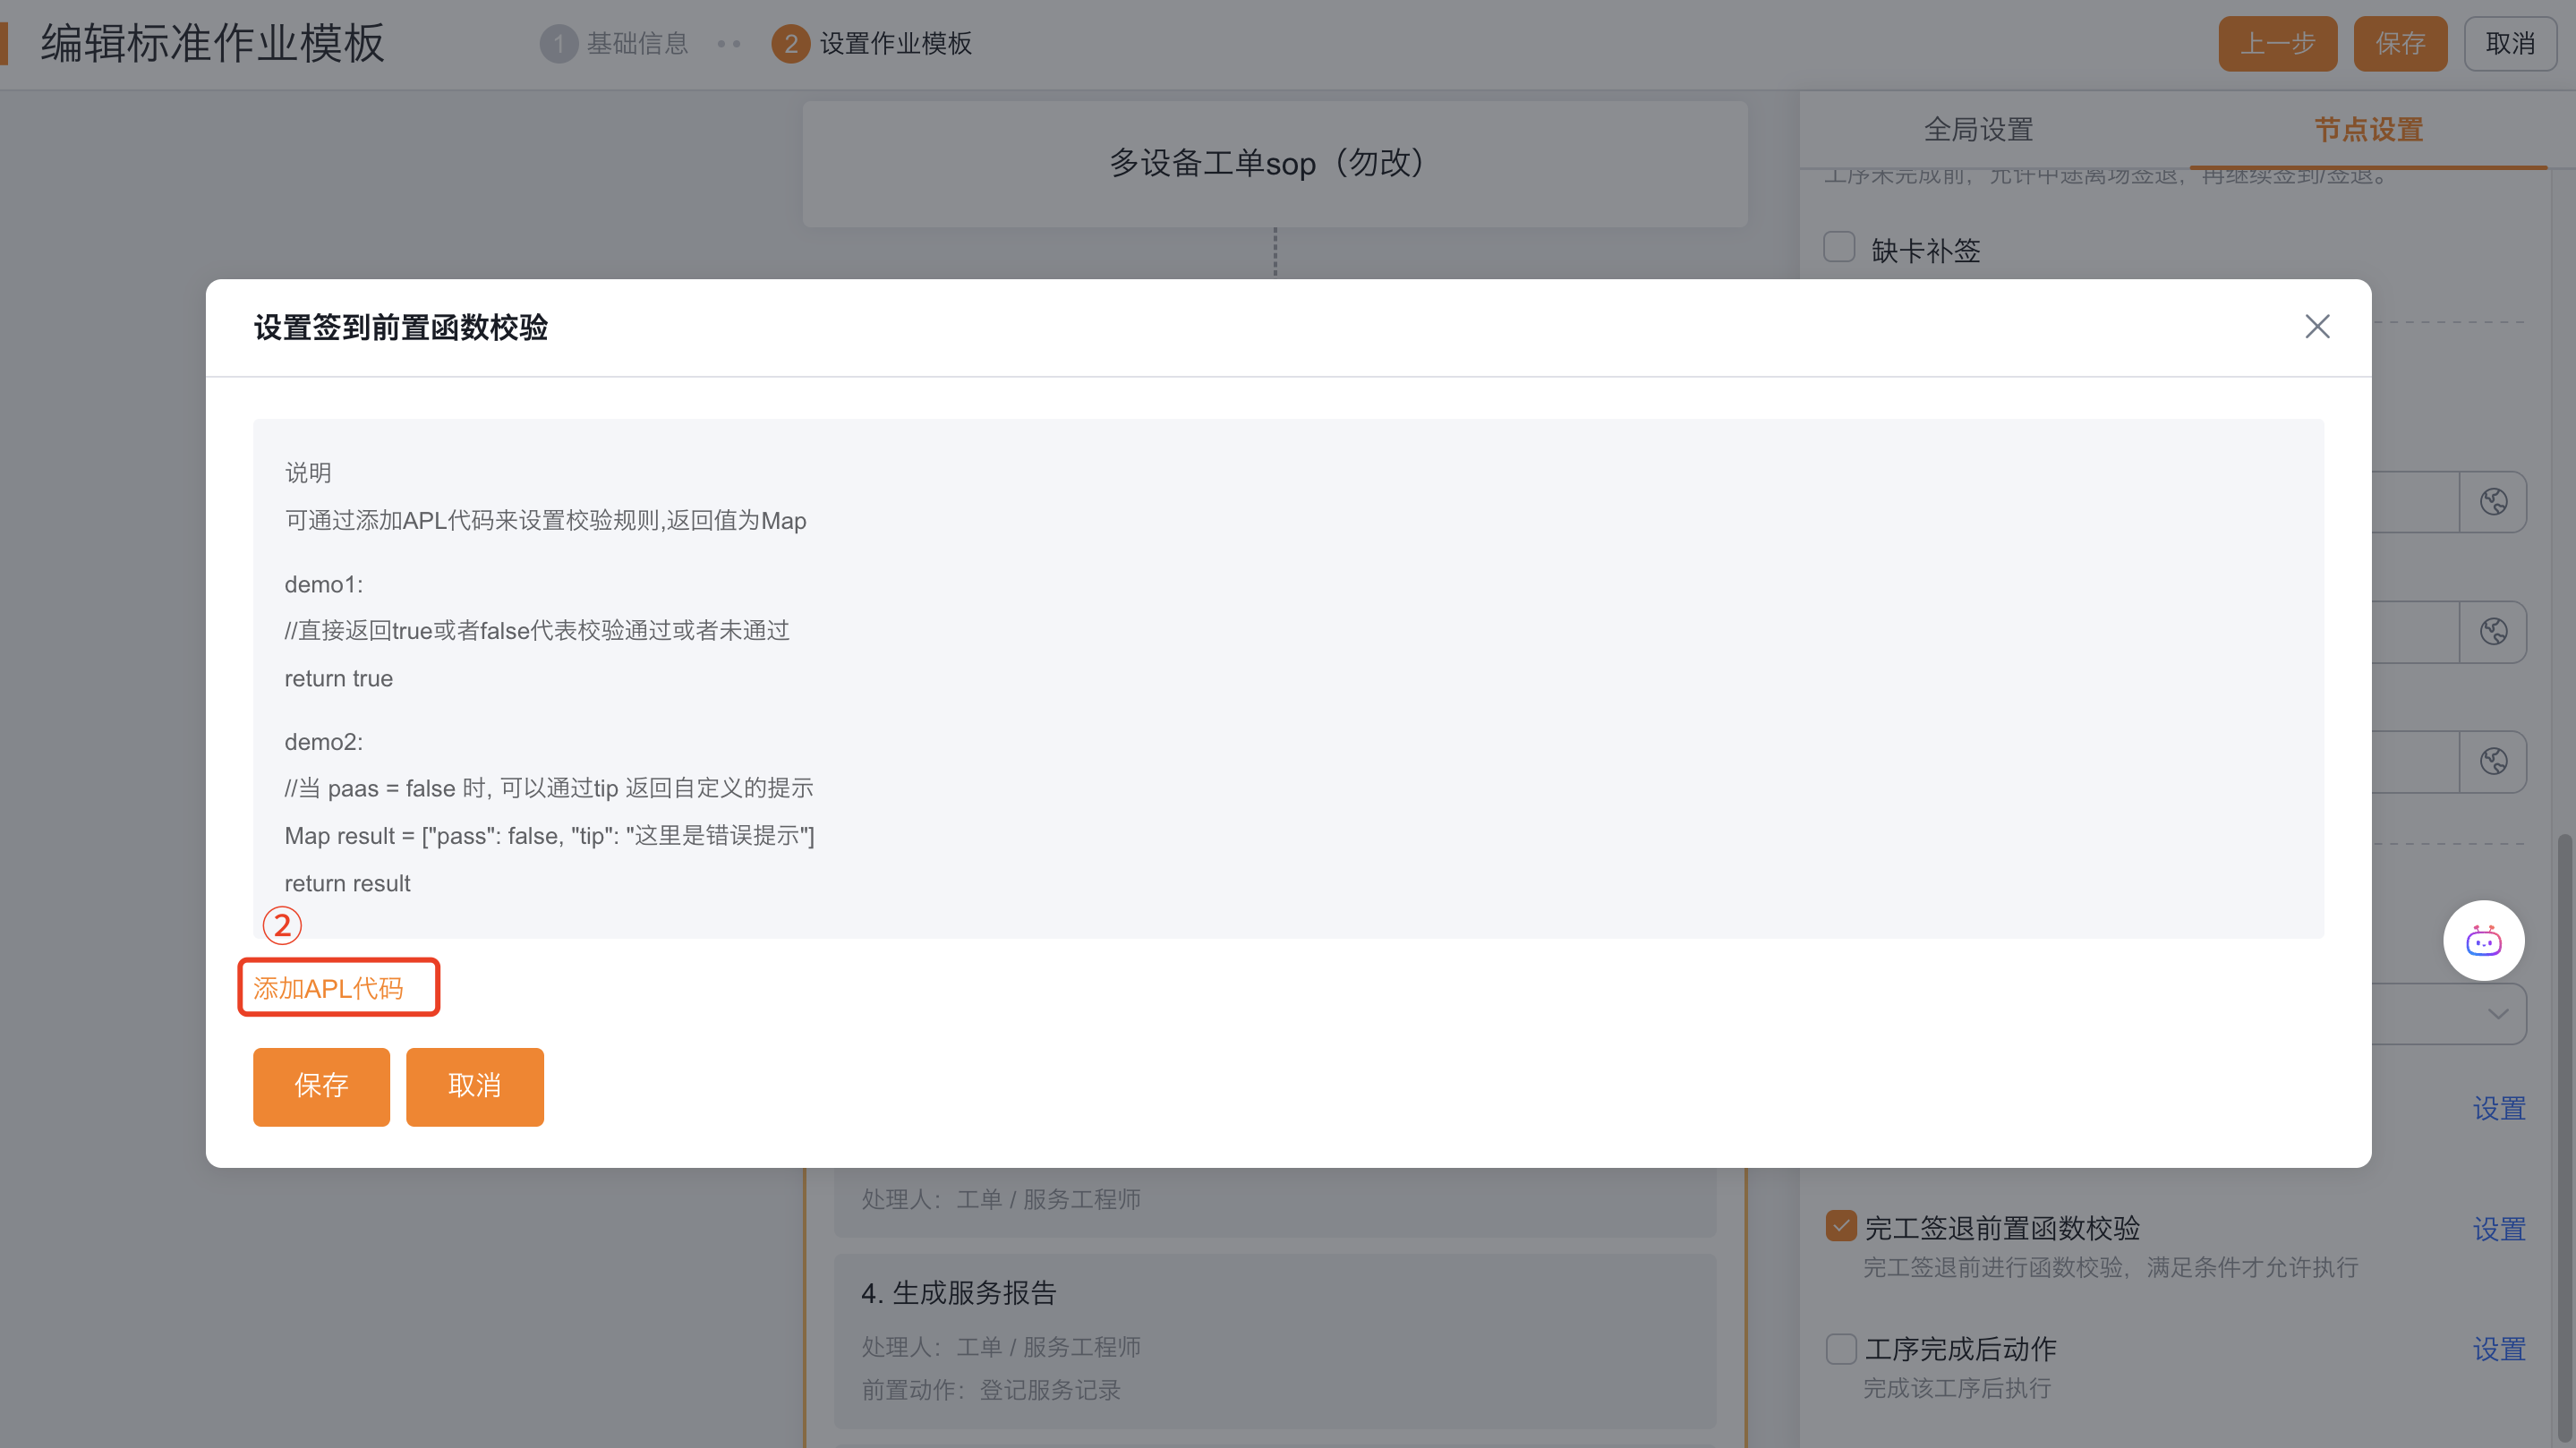
Task: Enable the 工序完成后动作 checkbox
Action: pyautogui.click(x=1841, y=1348)
